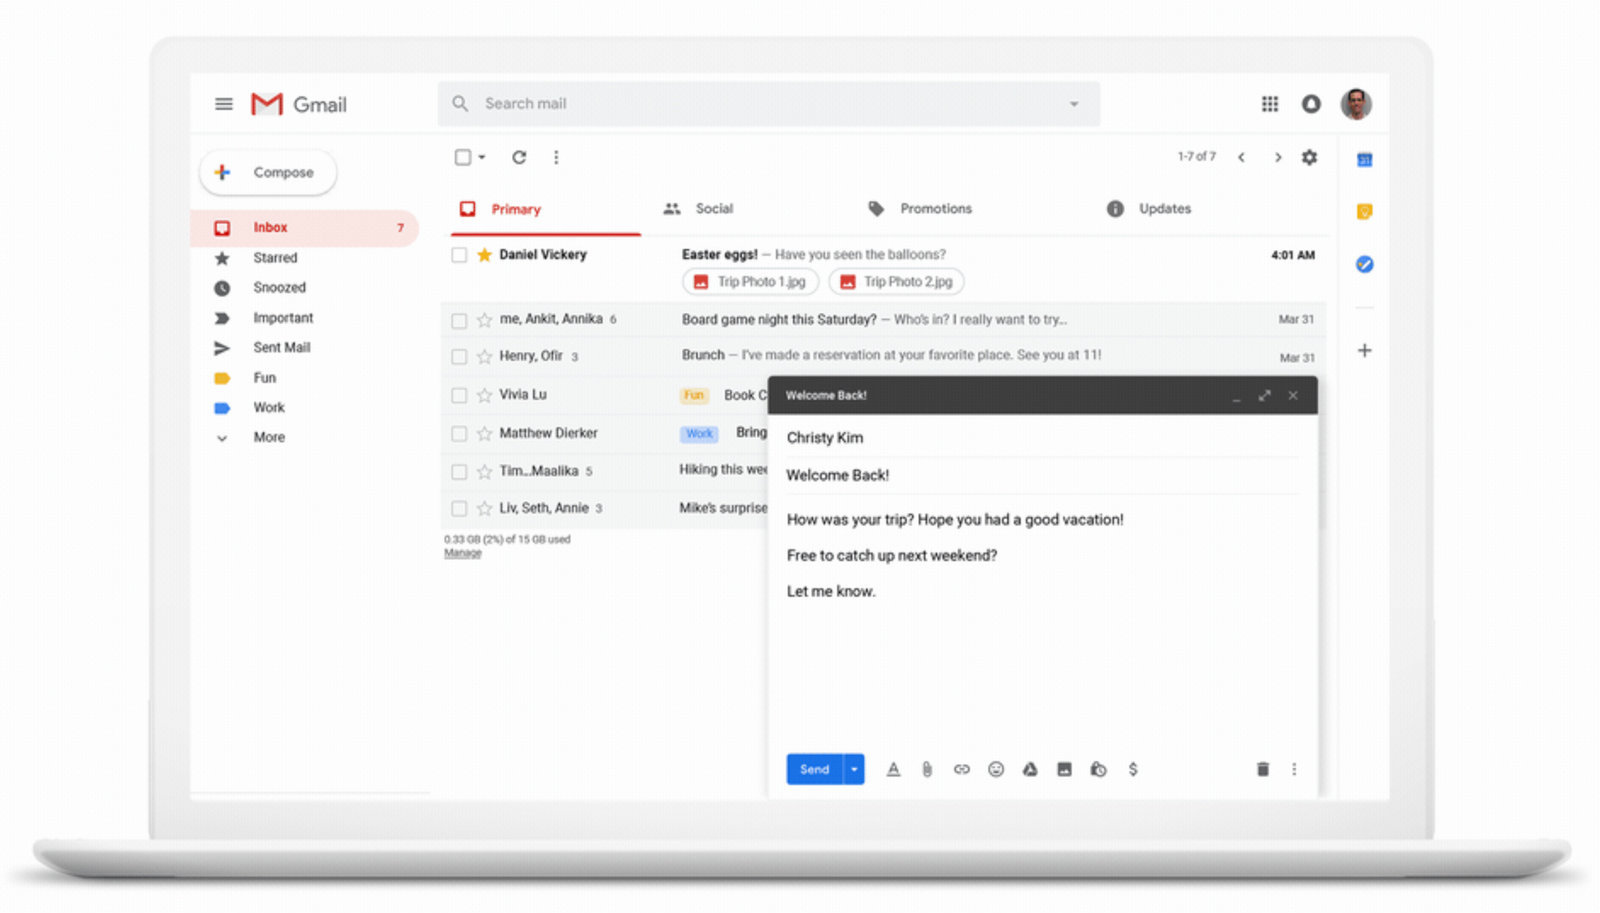Viewport: 1600px width, 913px height.
Task: Open Calendar from the right side panel
Action: coord(1364,159)
